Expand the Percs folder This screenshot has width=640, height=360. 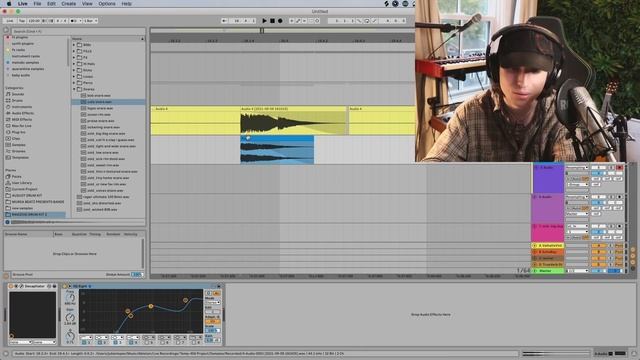[x=74, y=83]
